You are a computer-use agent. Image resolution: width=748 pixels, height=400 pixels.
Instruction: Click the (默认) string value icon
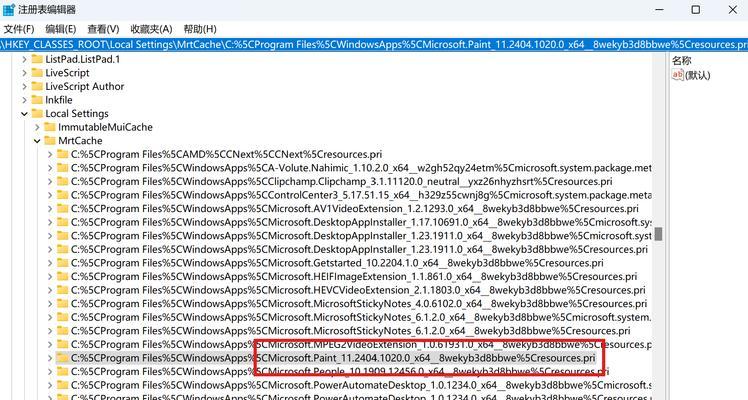677,75
